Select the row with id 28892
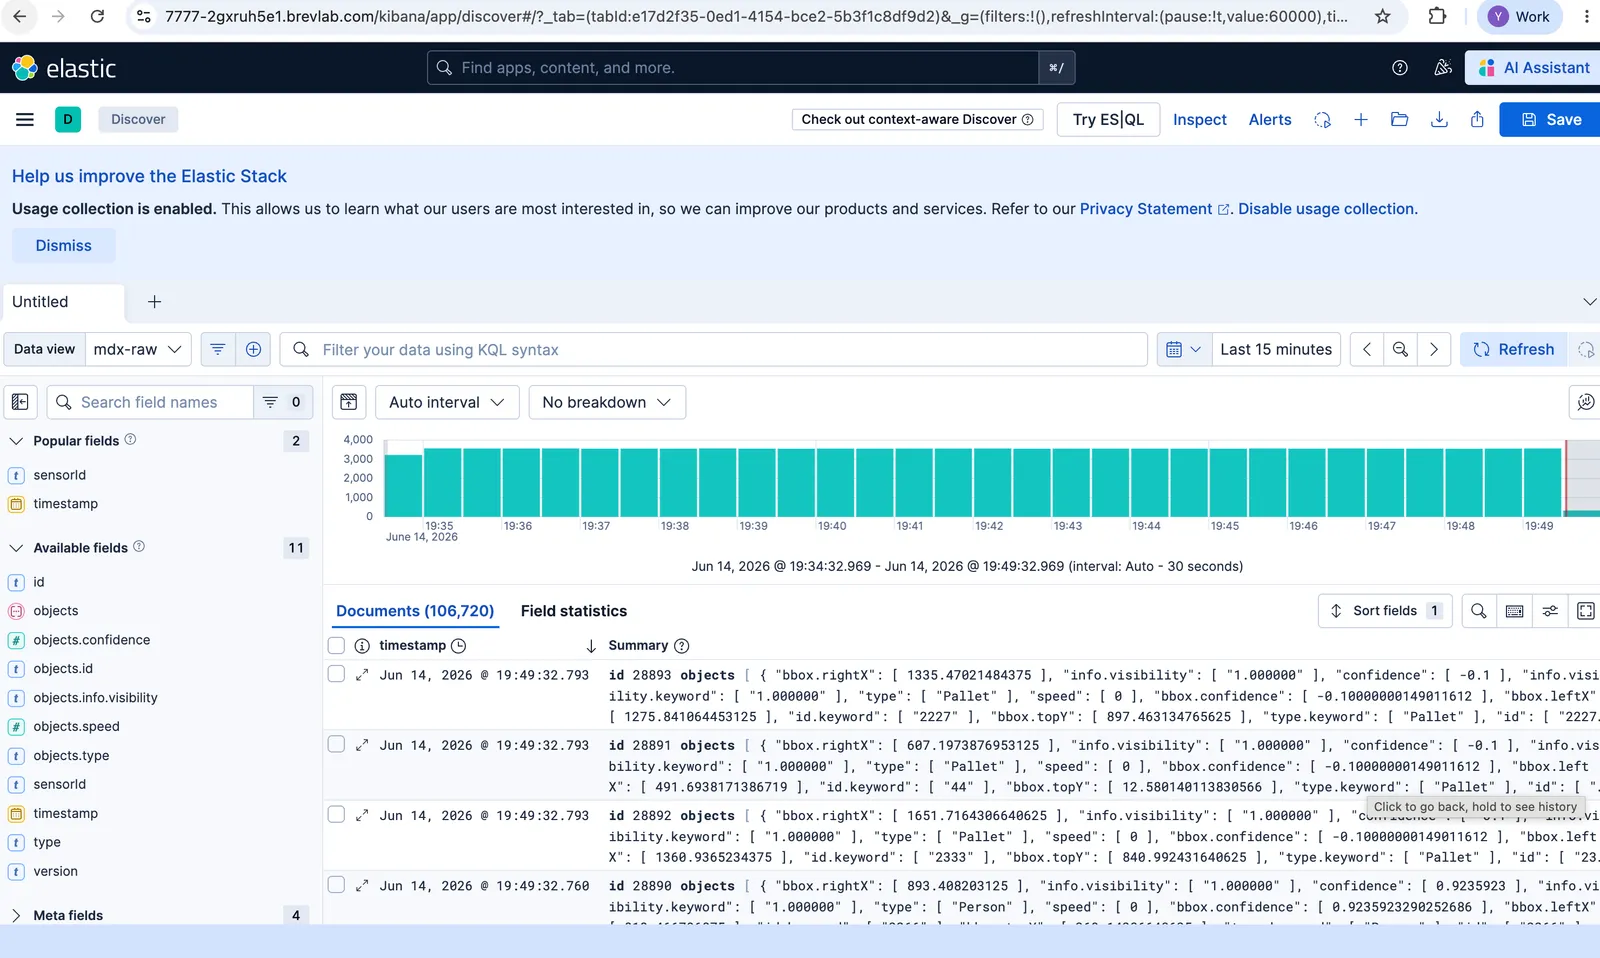This screenshot has width=1600, height=958. (336, 814)
